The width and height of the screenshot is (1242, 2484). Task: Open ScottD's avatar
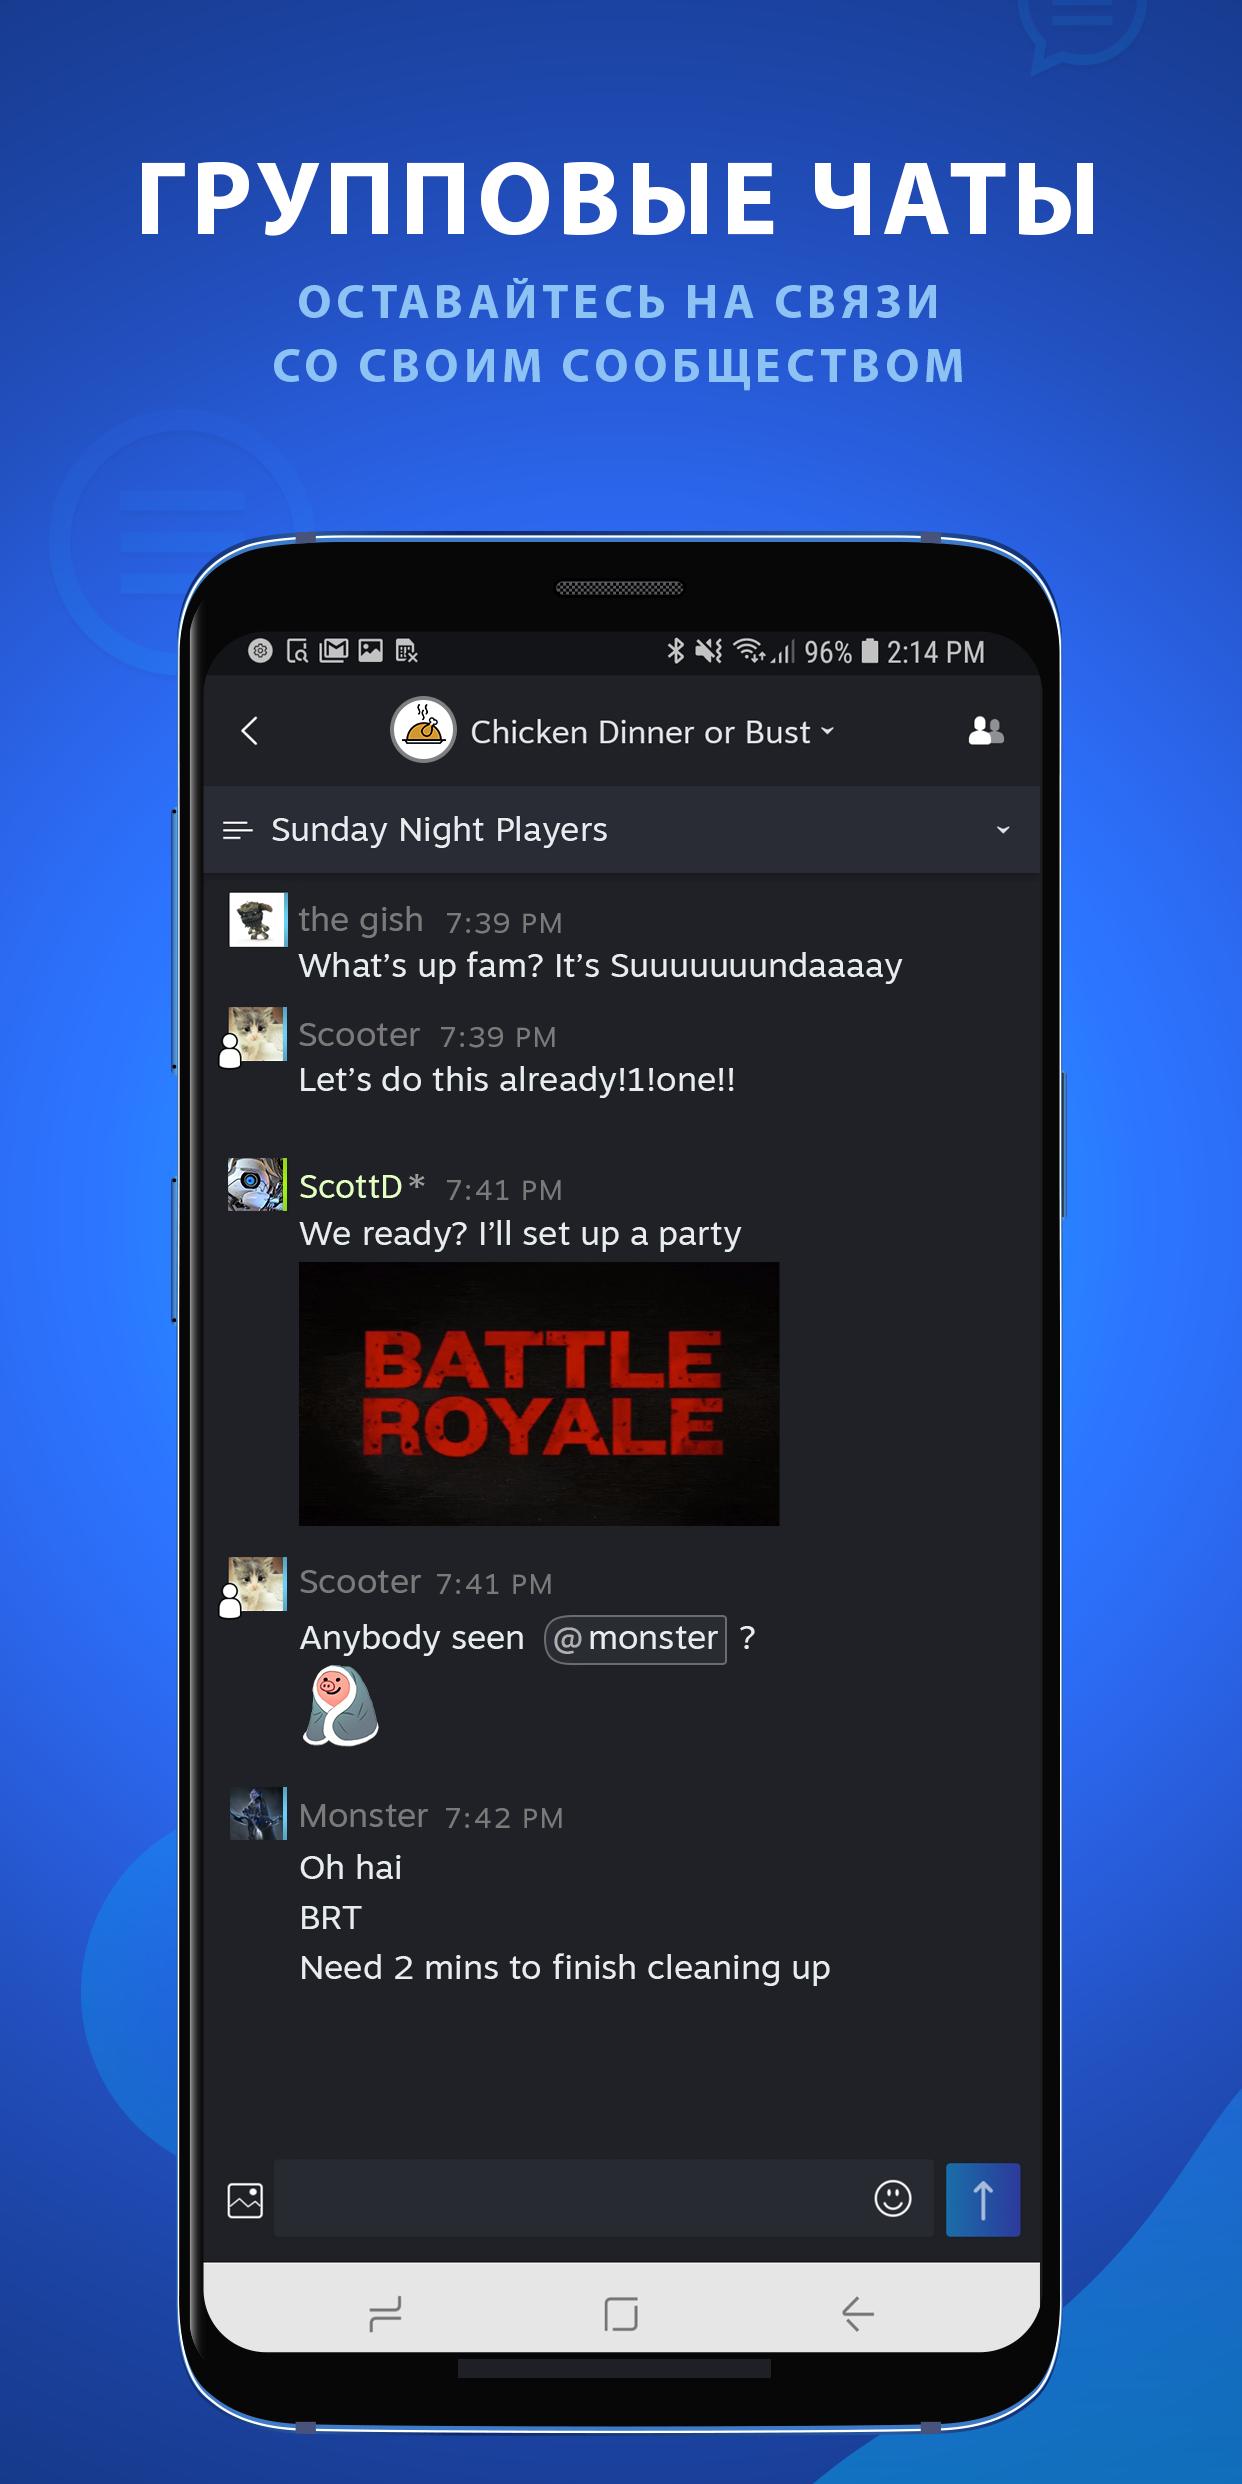(x=258, y=1185)
